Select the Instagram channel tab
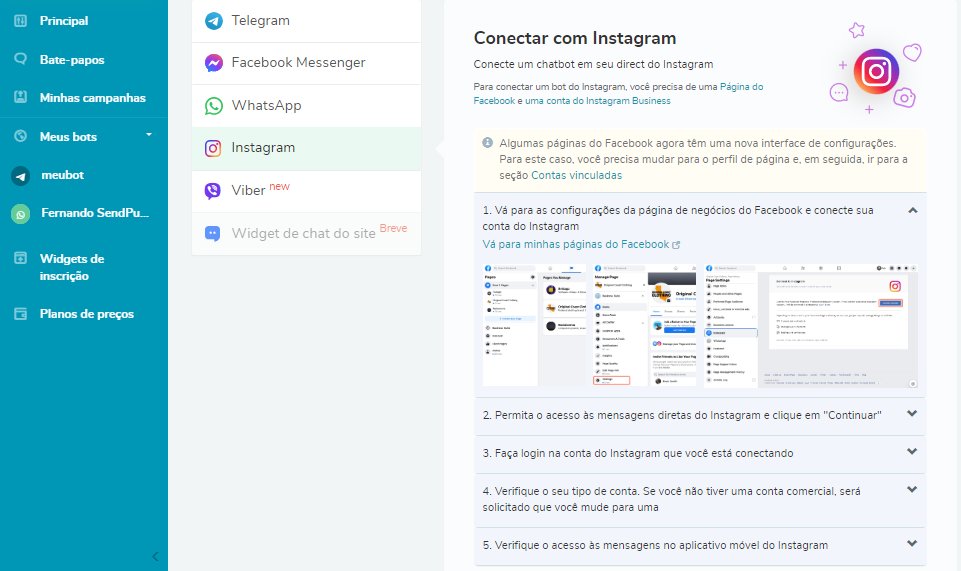The width and height of the screenshot is (961, 571). coord(306,148)
